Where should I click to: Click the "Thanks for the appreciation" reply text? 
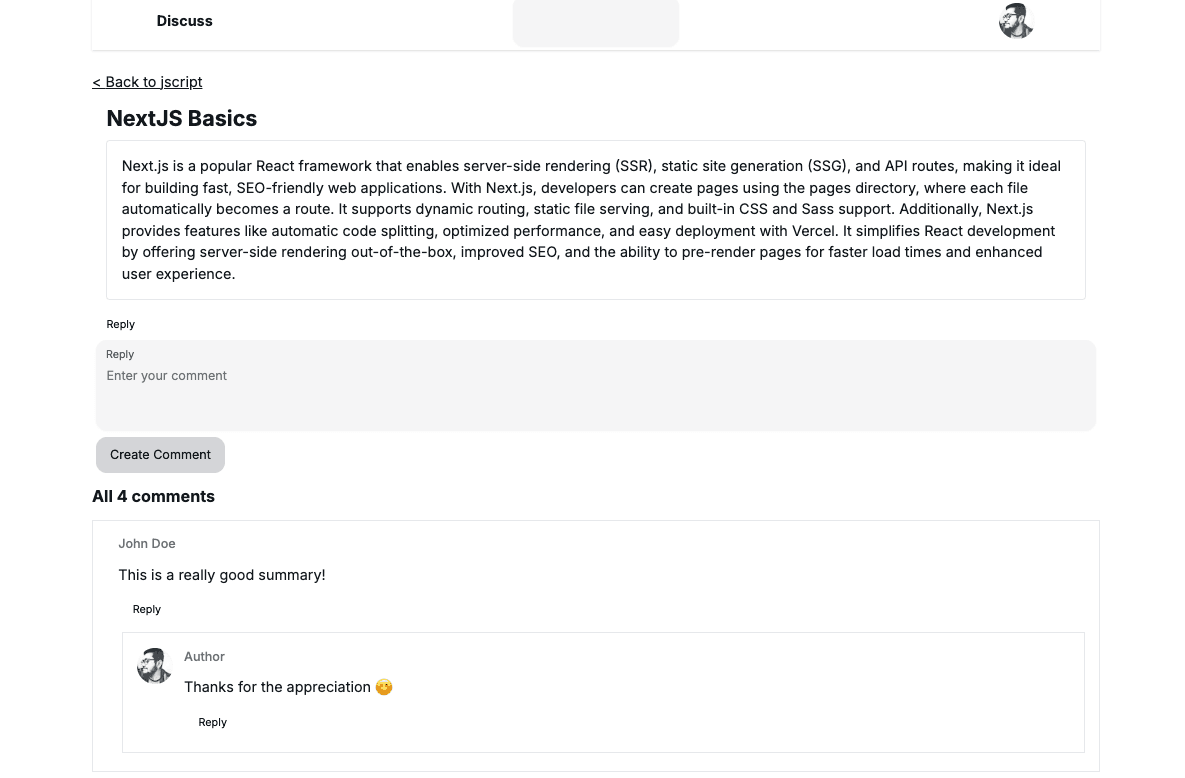point(277,687)
